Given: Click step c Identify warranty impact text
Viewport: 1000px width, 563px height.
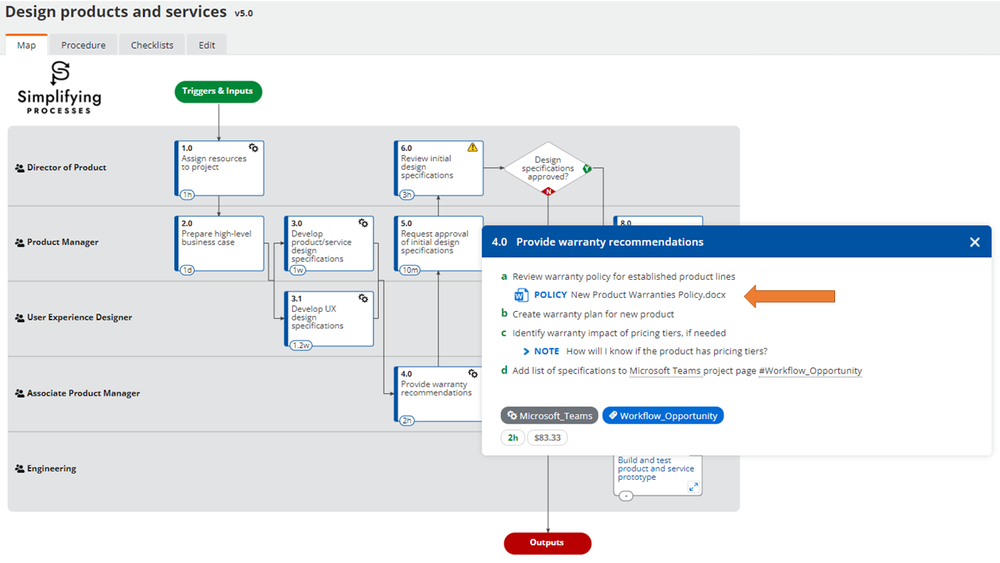Looking at the screenshot, I should (x=619, y=333).
